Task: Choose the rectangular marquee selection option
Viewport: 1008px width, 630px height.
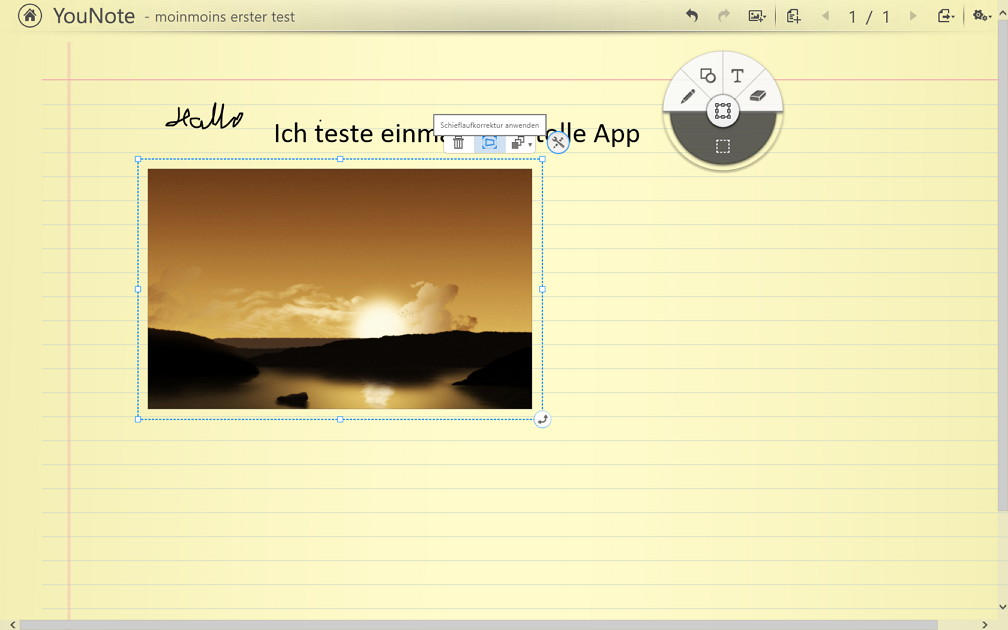Action: coord(723,147)
